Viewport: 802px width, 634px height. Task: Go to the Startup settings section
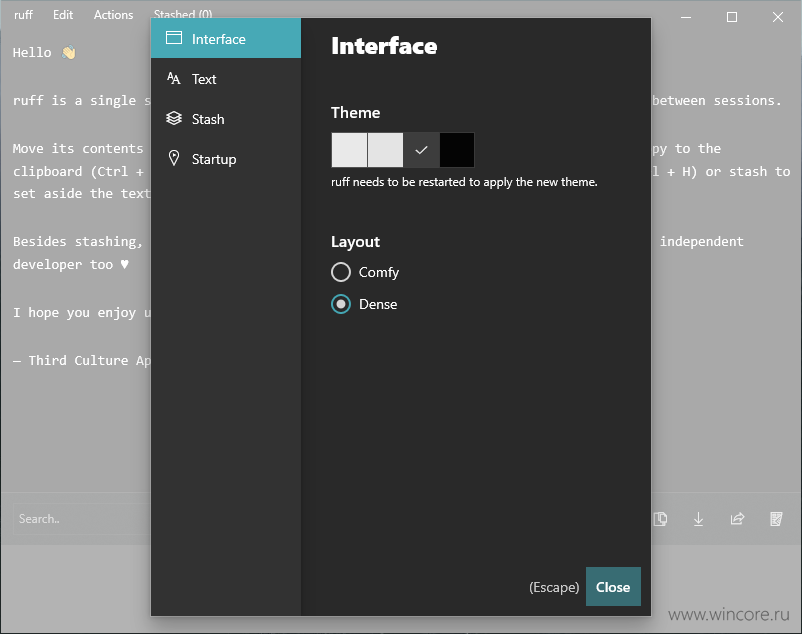point(226,158)
